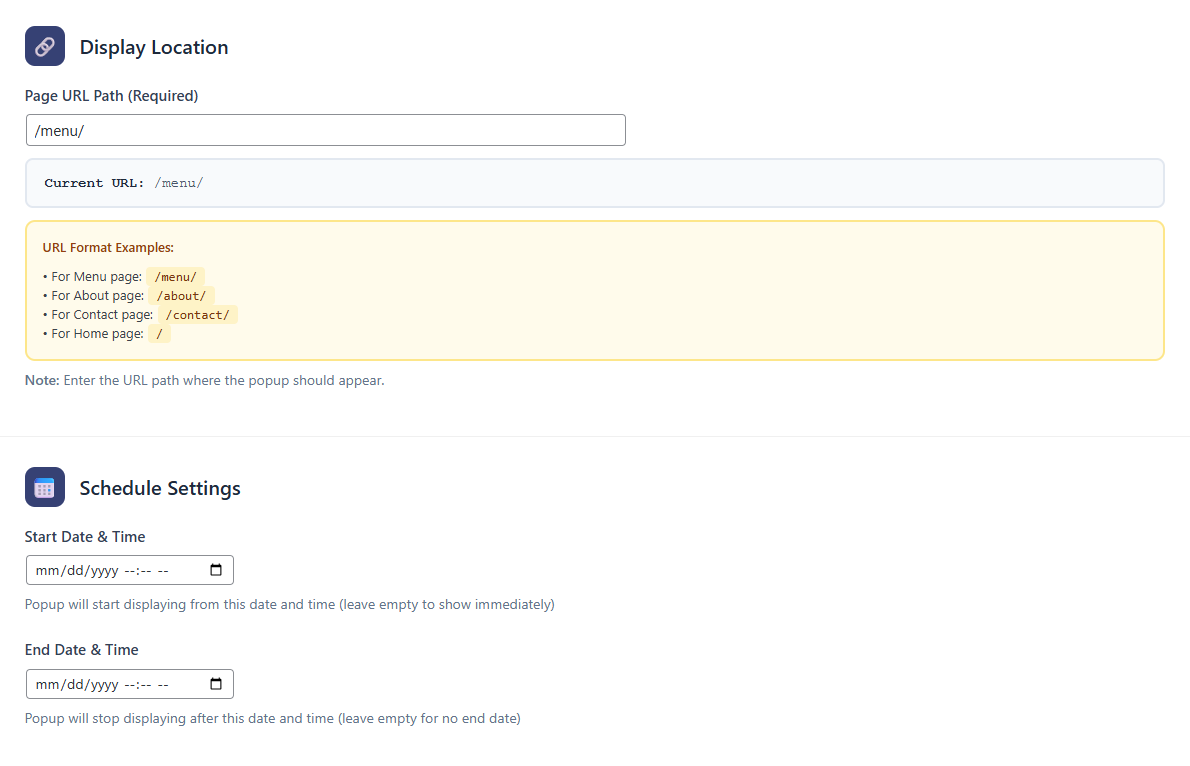Image resolution: width=1190 pixels, height=766 pixels.
Task: Click the date widget icon in End Date field
Action: point(216,683)
